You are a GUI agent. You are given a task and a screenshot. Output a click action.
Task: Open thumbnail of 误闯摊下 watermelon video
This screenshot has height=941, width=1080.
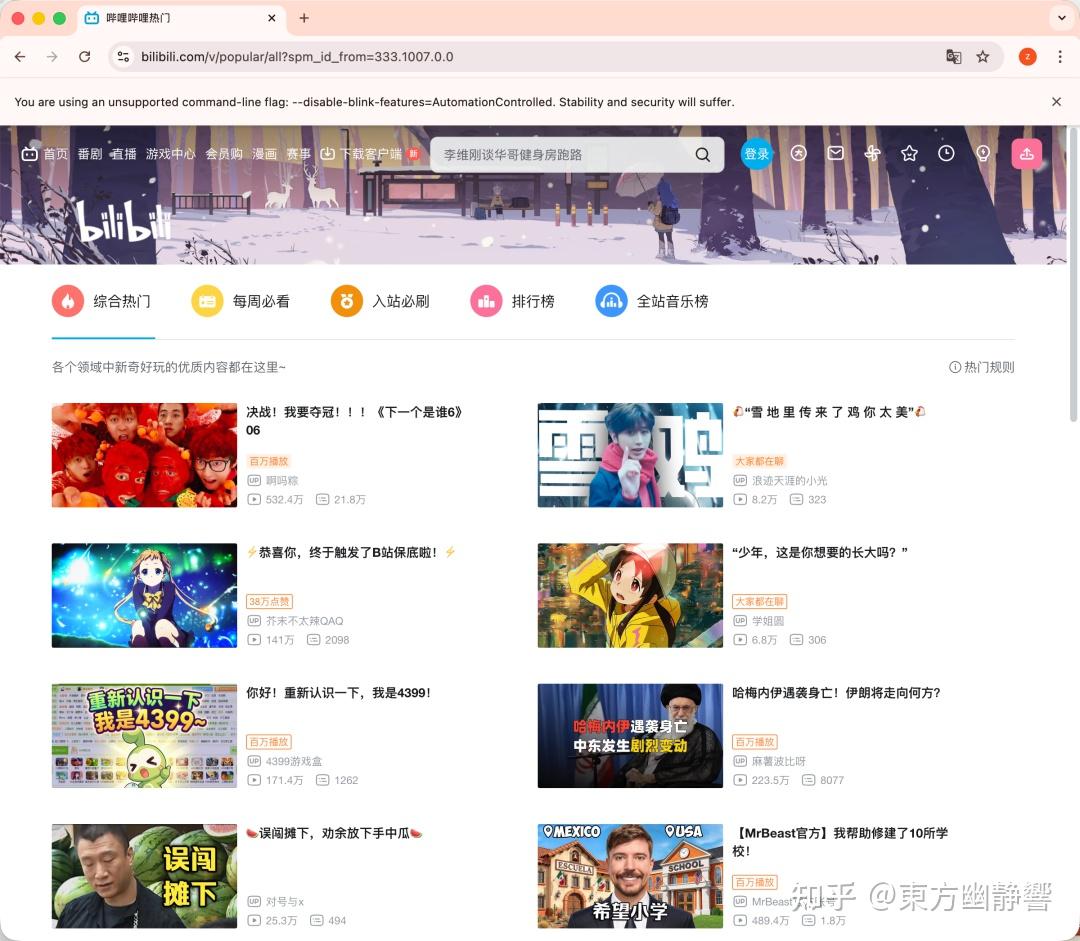[x=144, y=876]
